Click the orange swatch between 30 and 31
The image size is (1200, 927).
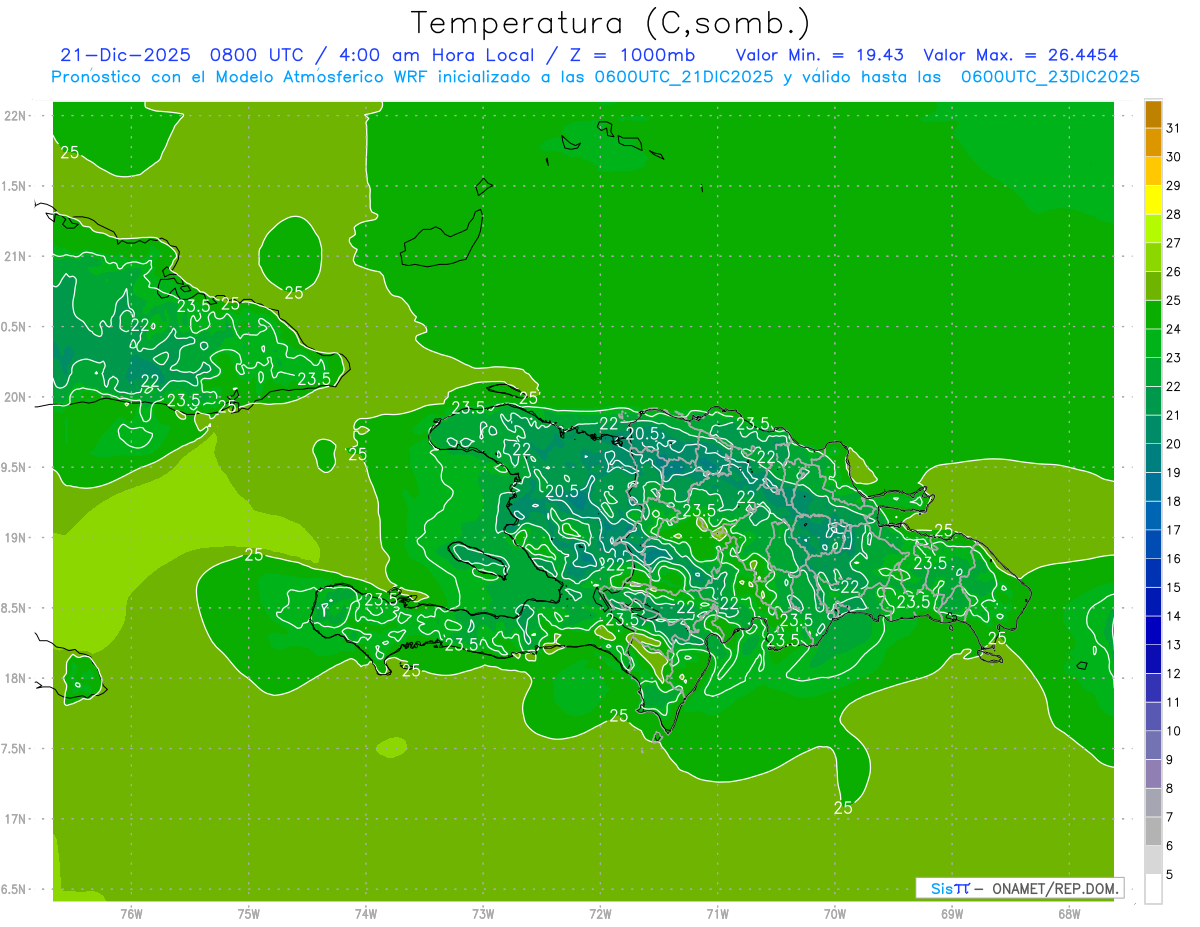(1153, 143)
